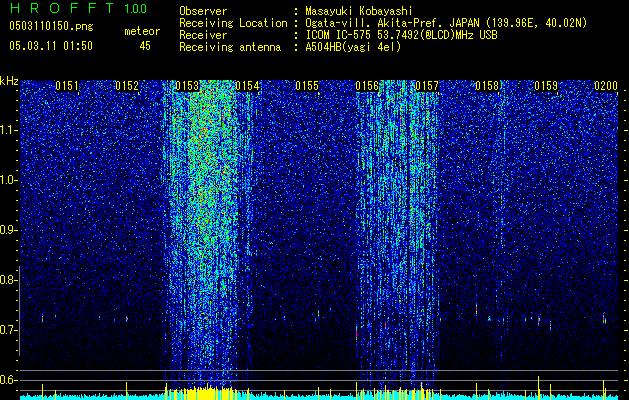Viewport: 629px width, 400px height.
Task: Click the 'Receiving antenna' field label
Action: click(x=230, y=47)
